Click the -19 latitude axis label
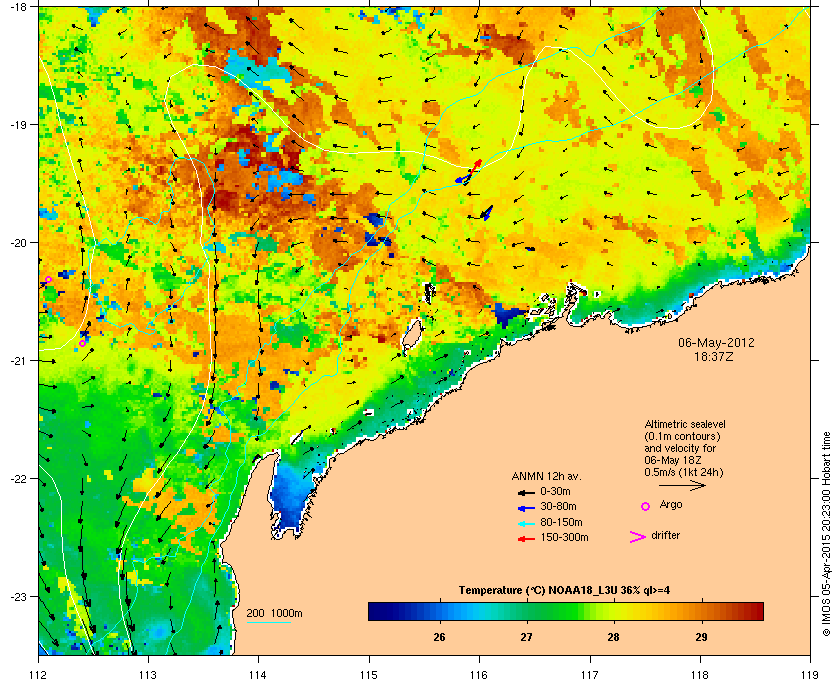Screen dimensions: 840x680 click(18, 125)
